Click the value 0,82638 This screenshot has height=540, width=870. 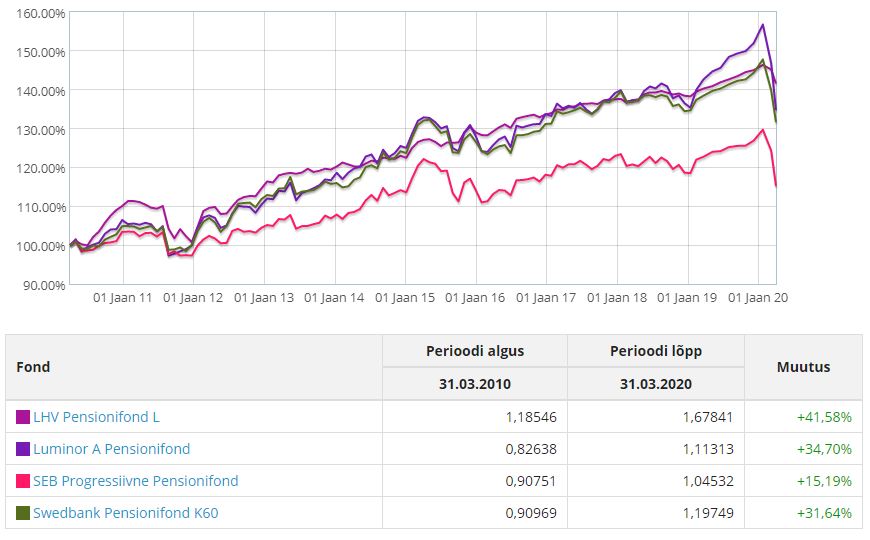click(531, 449)
